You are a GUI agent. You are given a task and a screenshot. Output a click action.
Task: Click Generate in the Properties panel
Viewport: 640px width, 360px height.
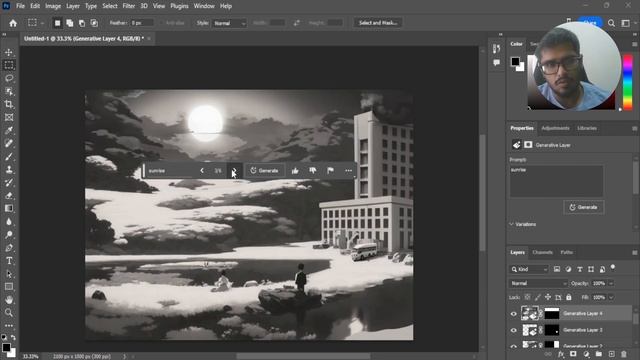click(584, 207)
